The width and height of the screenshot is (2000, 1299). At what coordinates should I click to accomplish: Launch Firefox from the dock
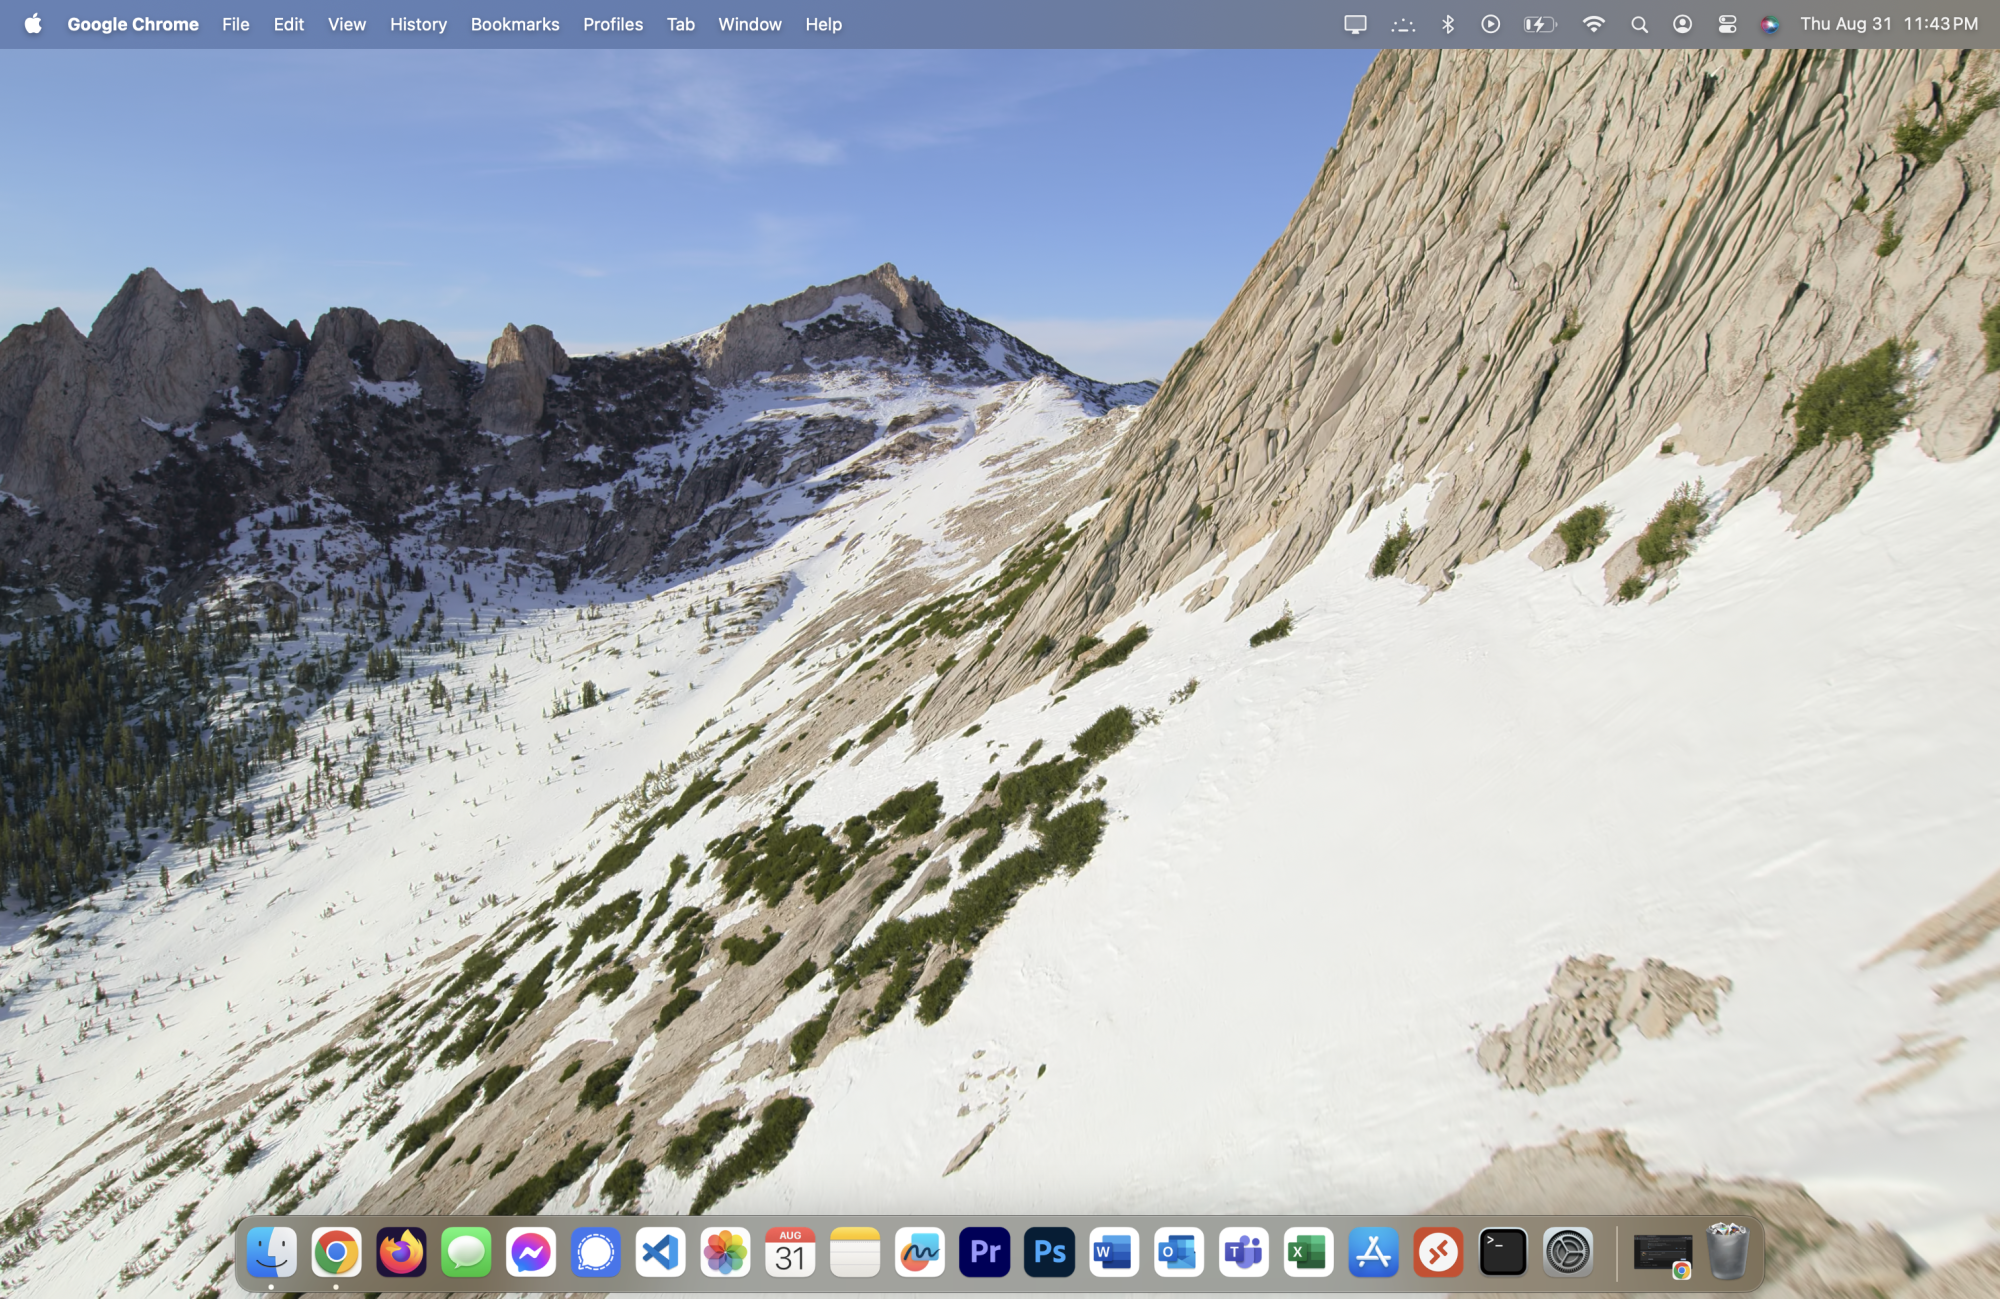[x=401, y=1252]
